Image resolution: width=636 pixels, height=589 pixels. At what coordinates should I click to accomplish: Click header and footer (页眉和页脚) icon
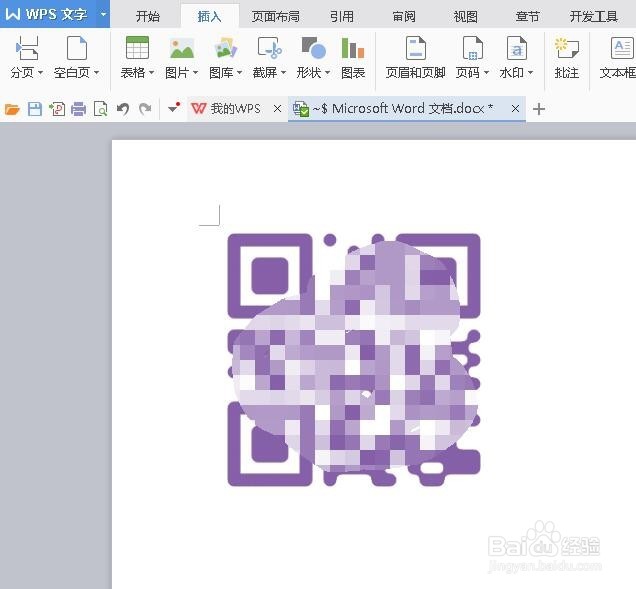click(x=416, y=48)
